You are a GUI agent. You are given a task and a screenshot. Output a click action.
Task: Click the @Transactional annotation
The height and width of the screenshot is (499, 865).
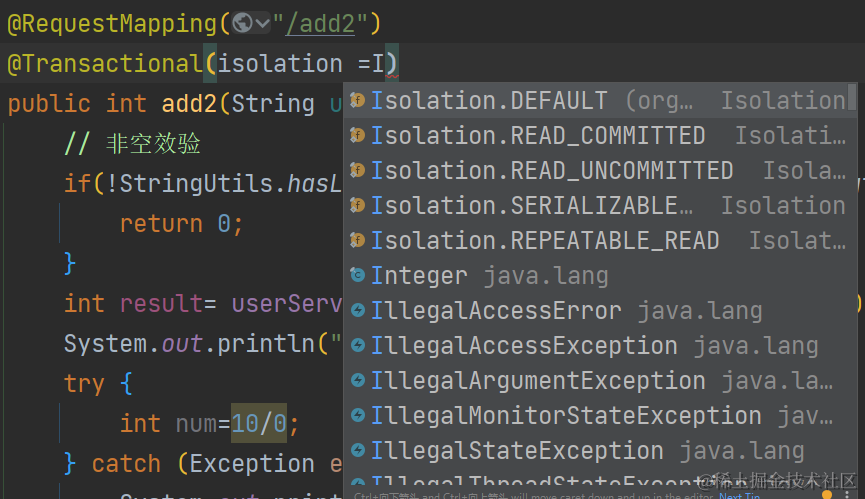[105, 64]
